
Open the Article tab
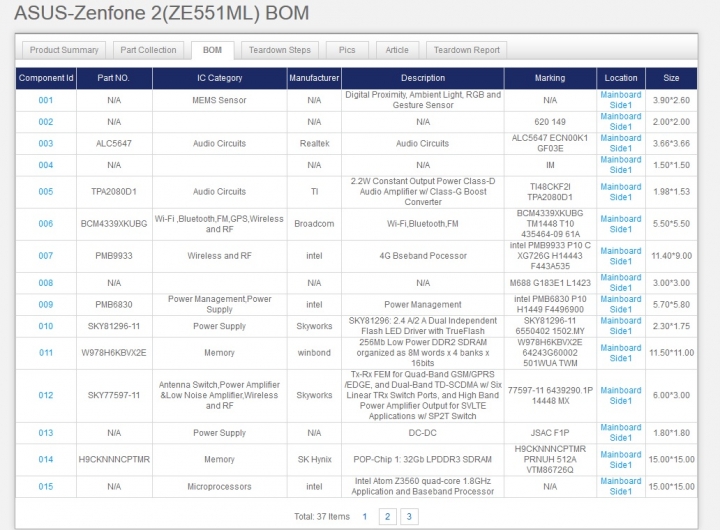tap(397, 50)
